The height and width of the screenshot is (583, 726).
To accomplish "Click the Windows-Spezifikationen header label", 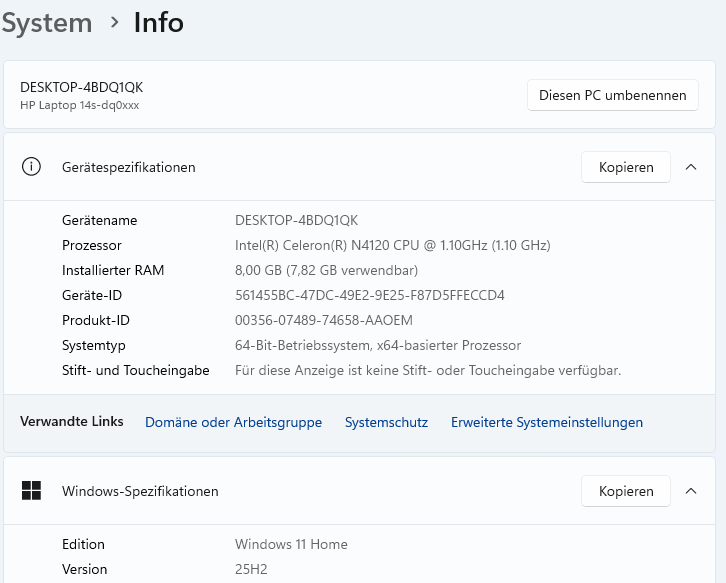I will 140,491.
